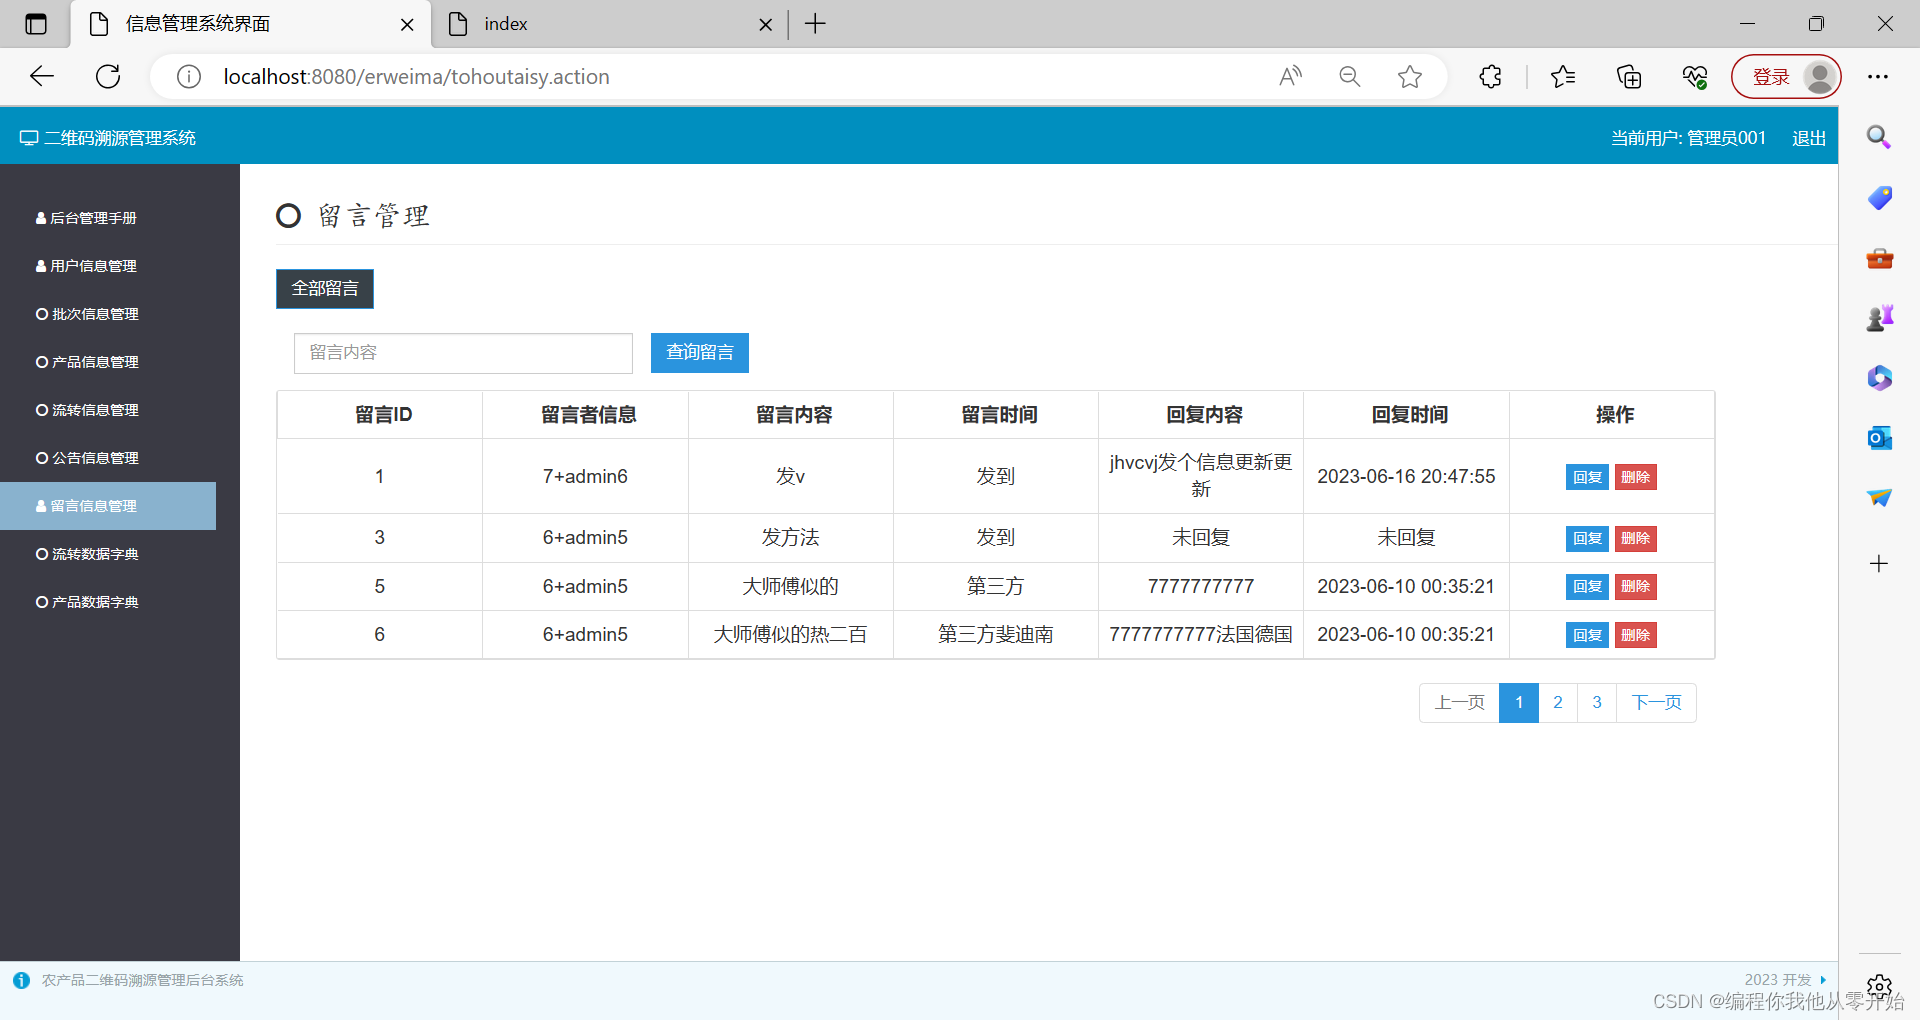1920x1020 pixels.
Task: Click 当前用户: 管理员001 text
Action: pos(1688,138)
